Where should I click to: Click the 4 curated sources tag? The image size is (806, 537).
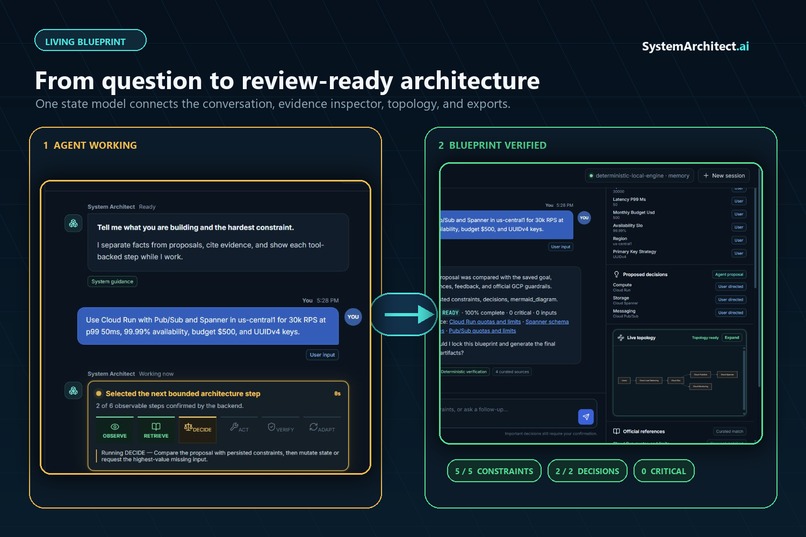512,372
